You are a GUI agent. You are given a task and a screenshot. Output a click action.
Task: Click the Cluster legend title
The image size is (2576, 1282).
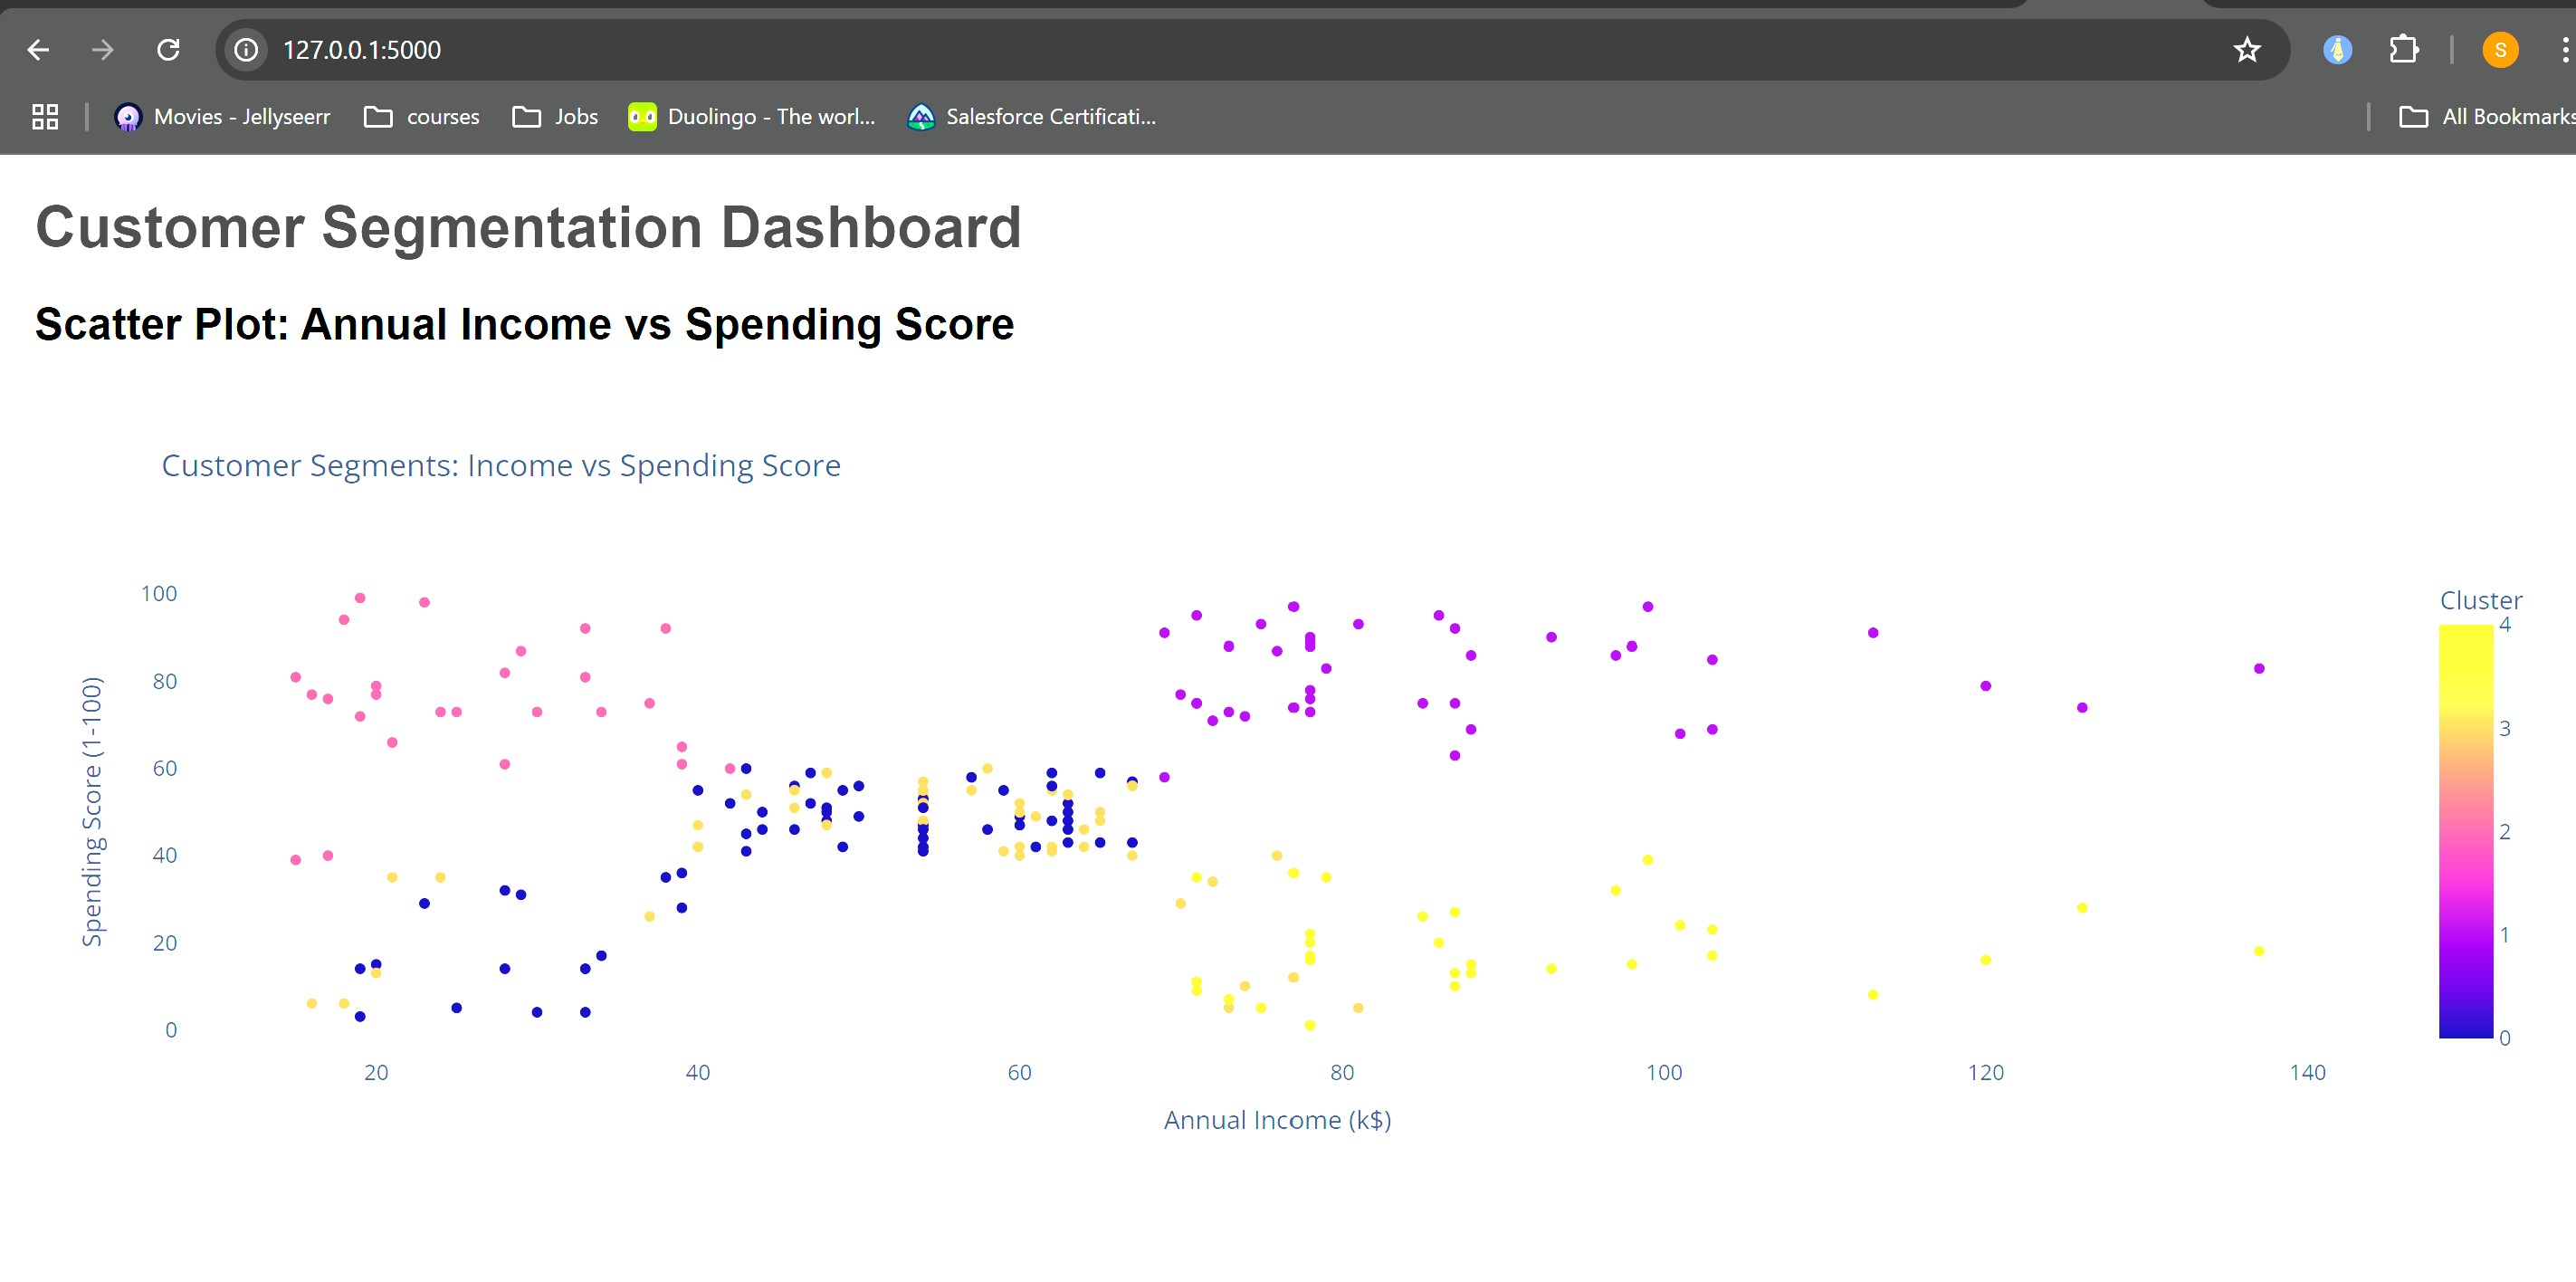tap(2480, 600)
